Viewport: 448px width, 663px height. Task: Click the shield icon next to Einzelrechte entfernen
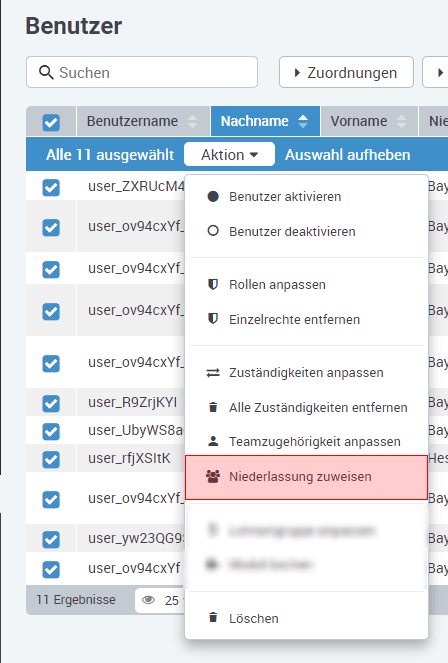[x=213, y=319]
